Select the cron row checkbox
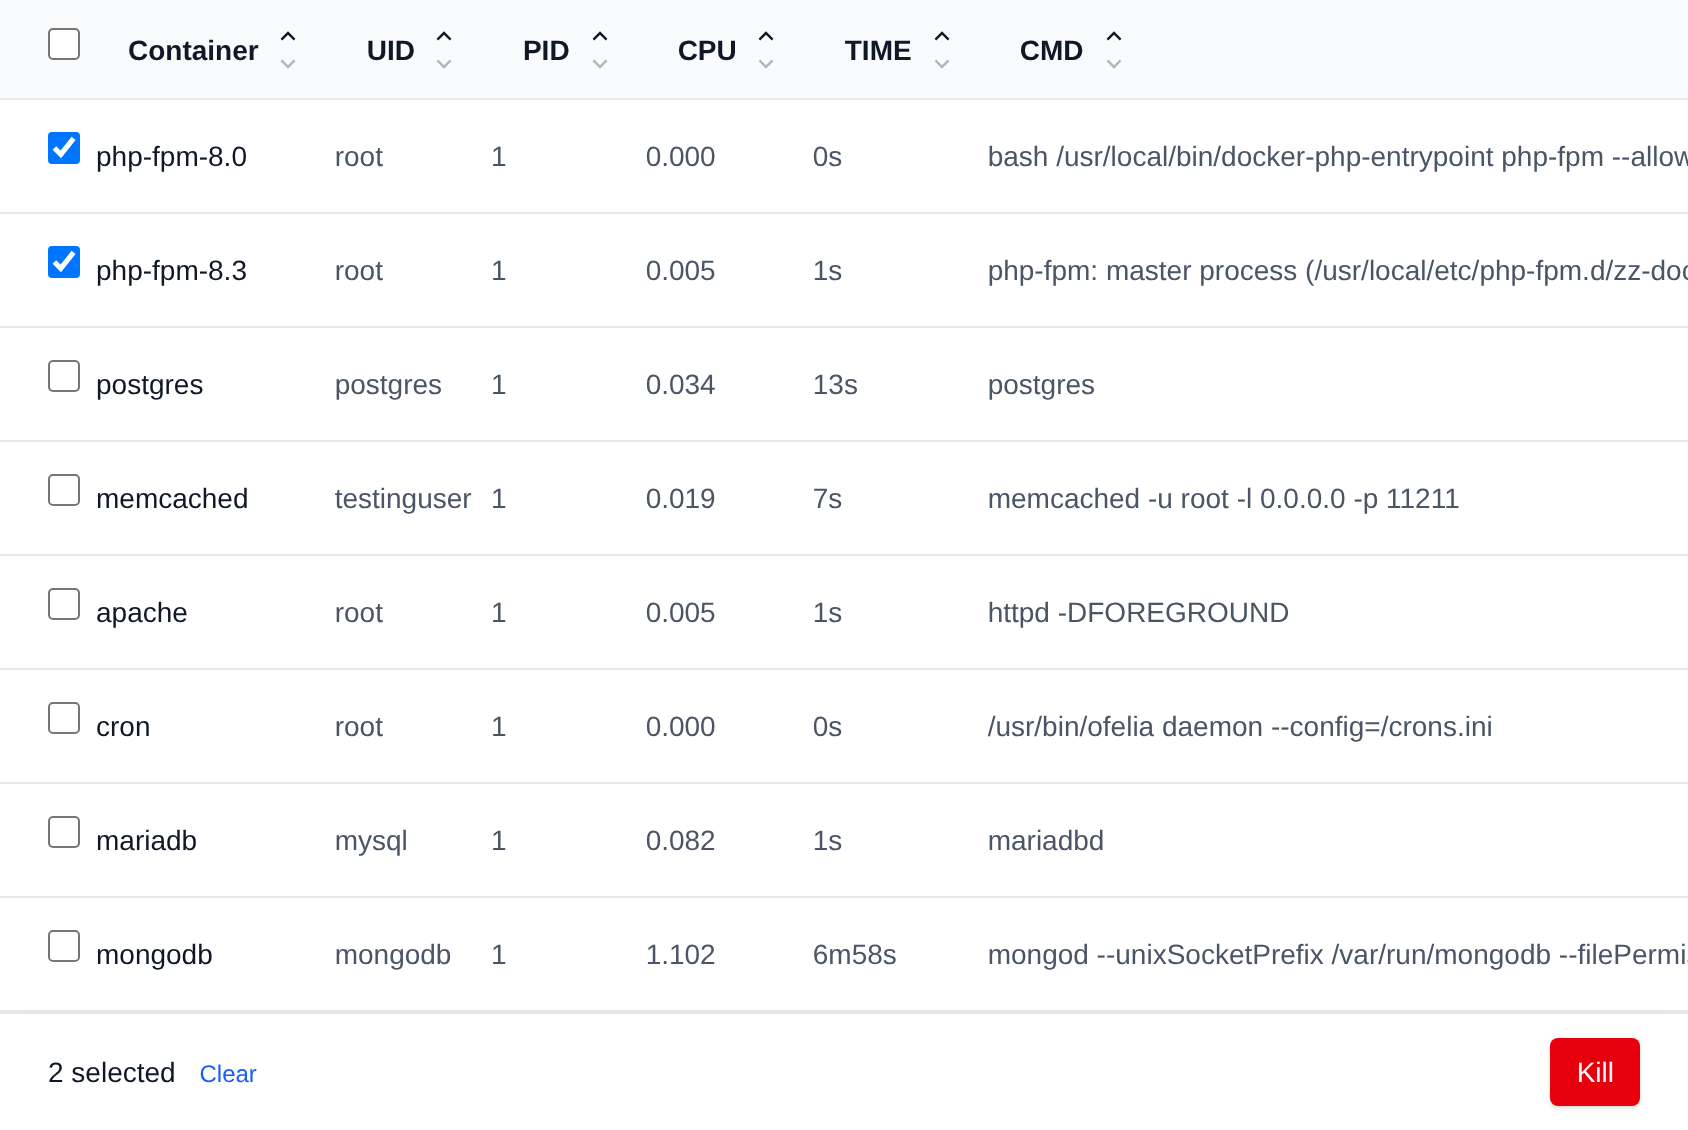The image size is (1688, 1130). [64, 718]
